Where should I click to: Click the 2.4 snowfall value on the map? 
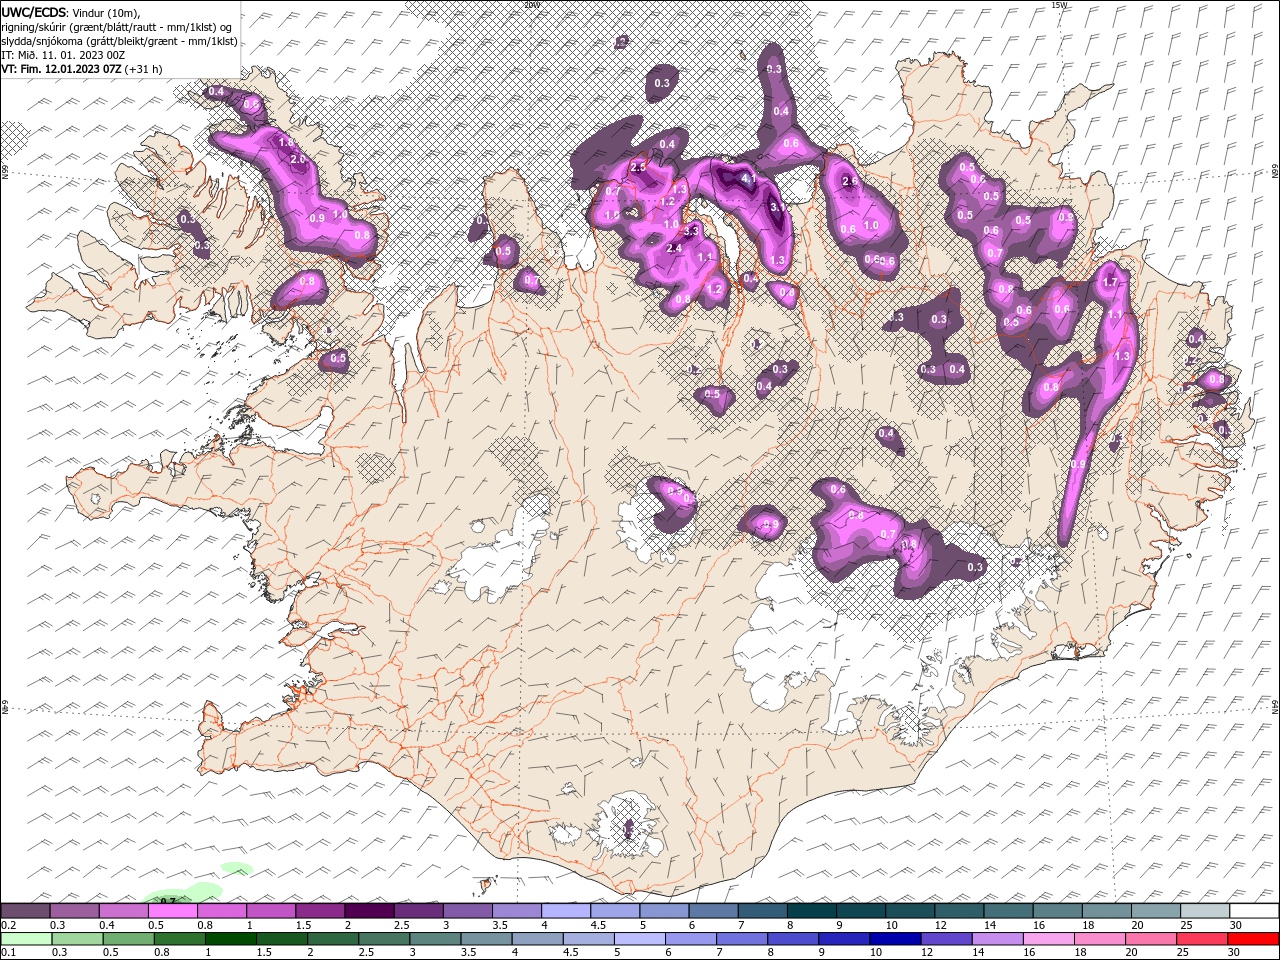pos(673,248)
